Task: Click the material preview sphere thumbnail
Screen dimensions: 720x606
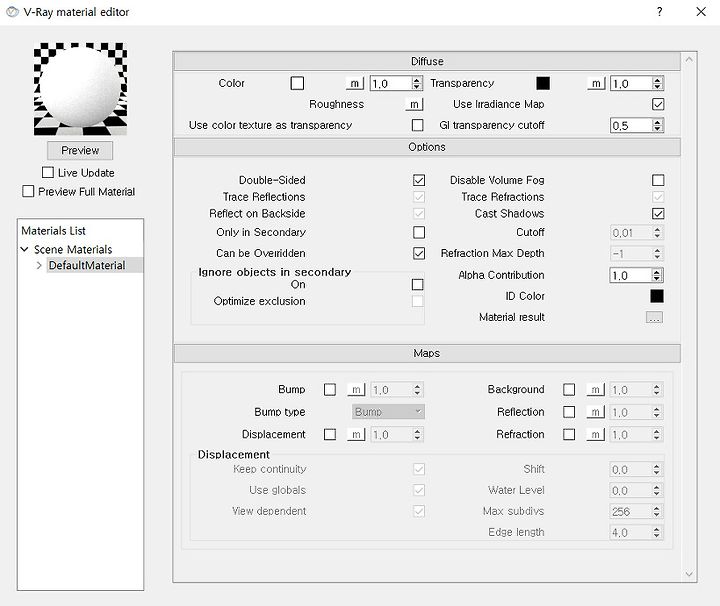Action: pos(80,89)
